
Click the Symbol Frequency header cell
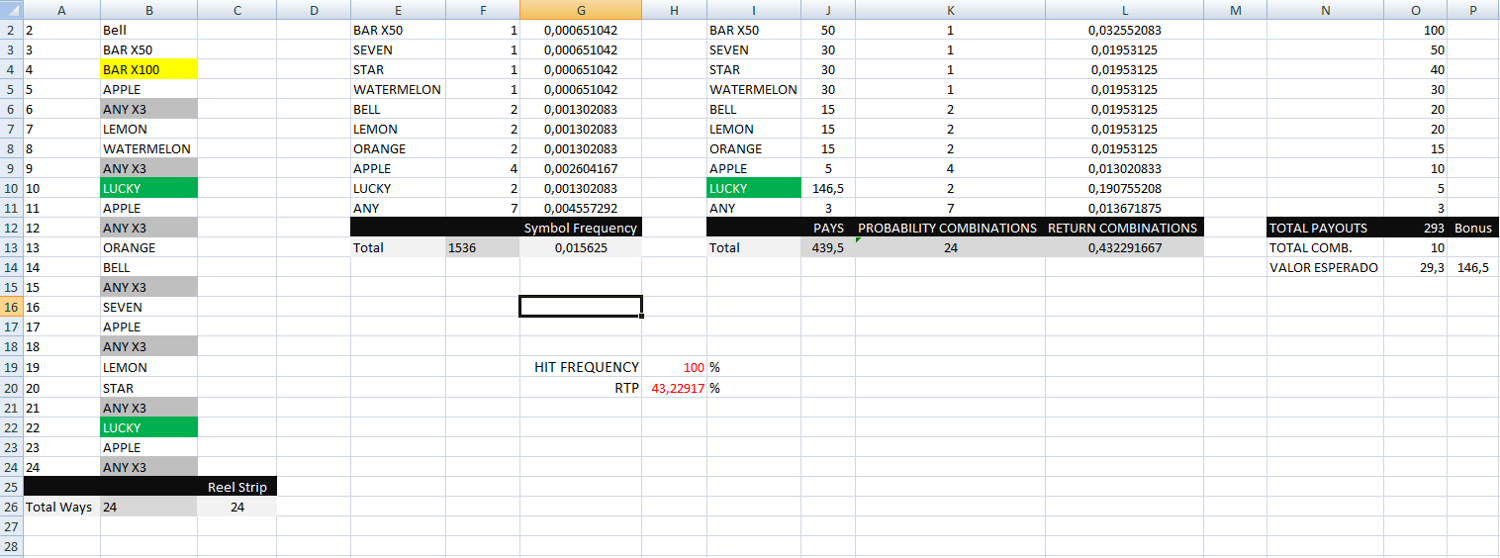click(580, 228)
